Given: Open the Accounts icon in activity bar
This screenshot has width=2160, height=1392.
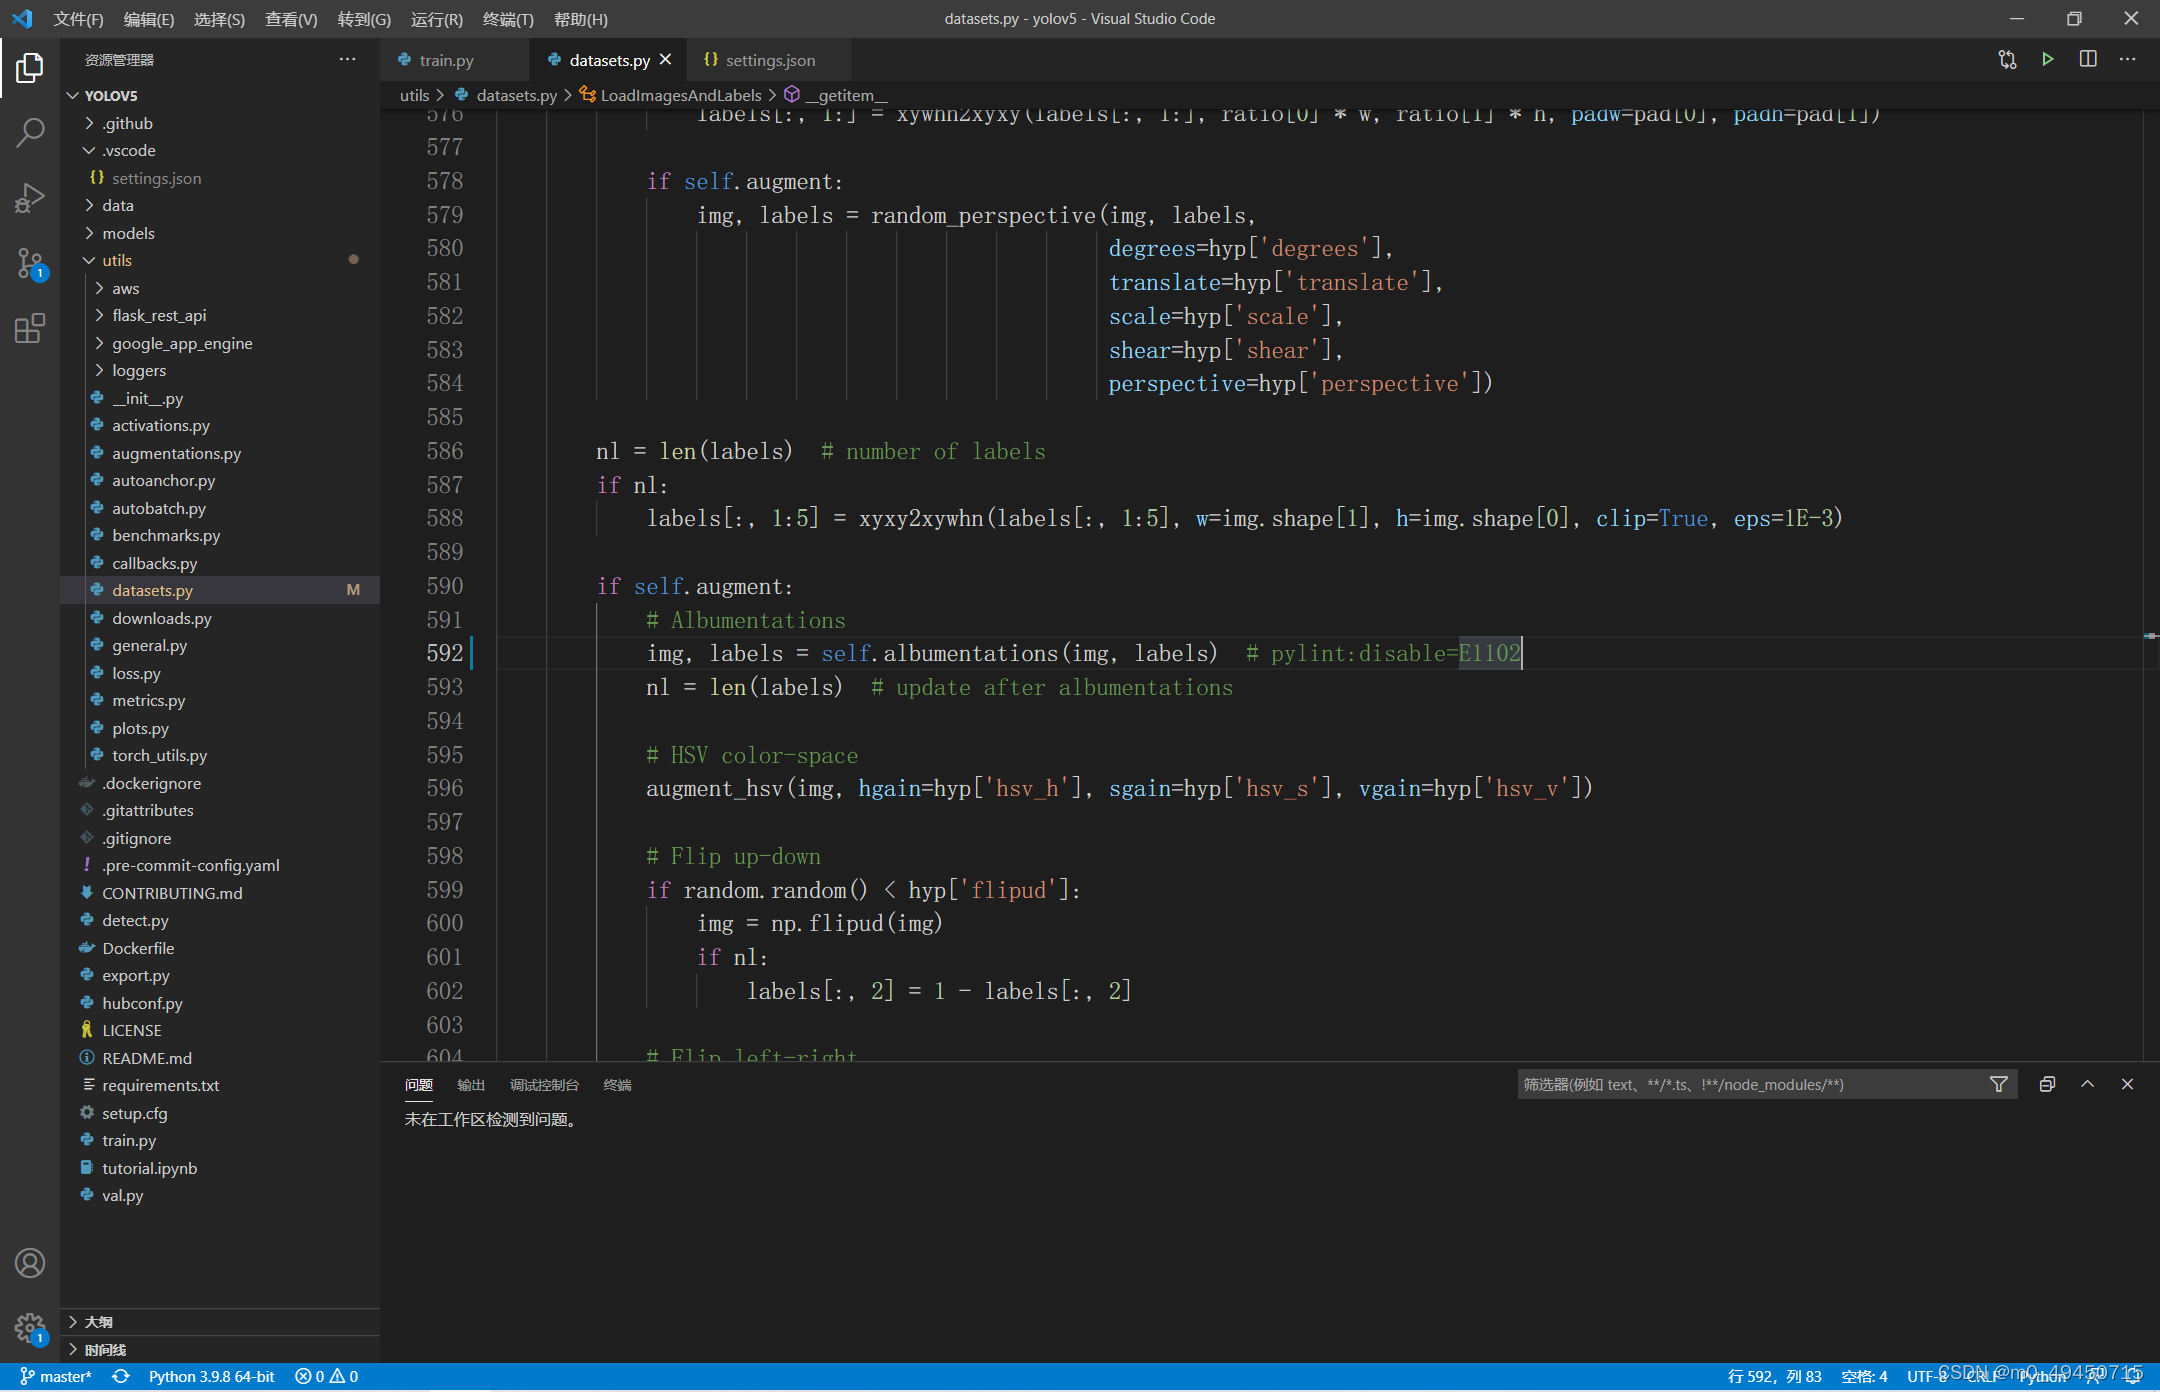Looking at the screenshot, I should tap(30, 1263).
